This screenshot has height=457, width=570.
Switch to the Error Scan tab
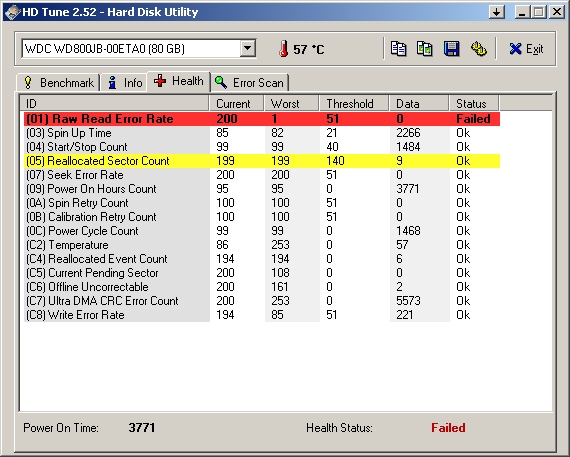pyautogui.click(x=250, y=83)
